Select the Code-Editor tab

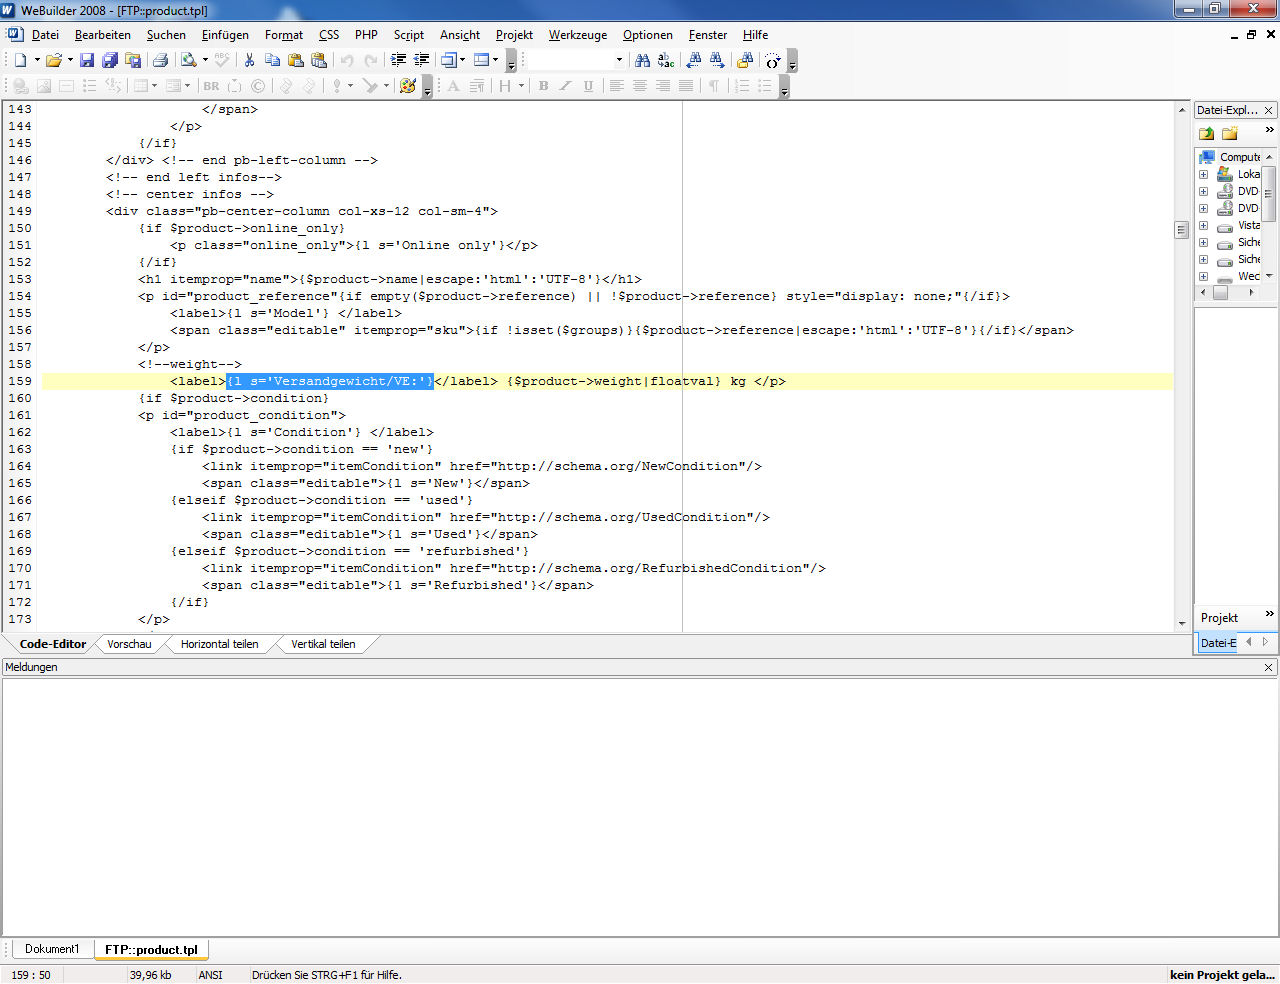tap(53, 644)
